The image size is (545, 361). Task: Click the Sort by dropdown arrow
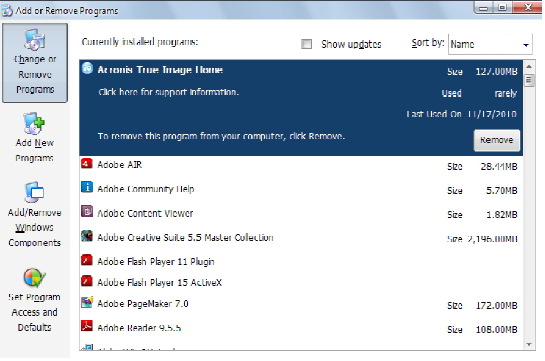[x=526, y=44]
